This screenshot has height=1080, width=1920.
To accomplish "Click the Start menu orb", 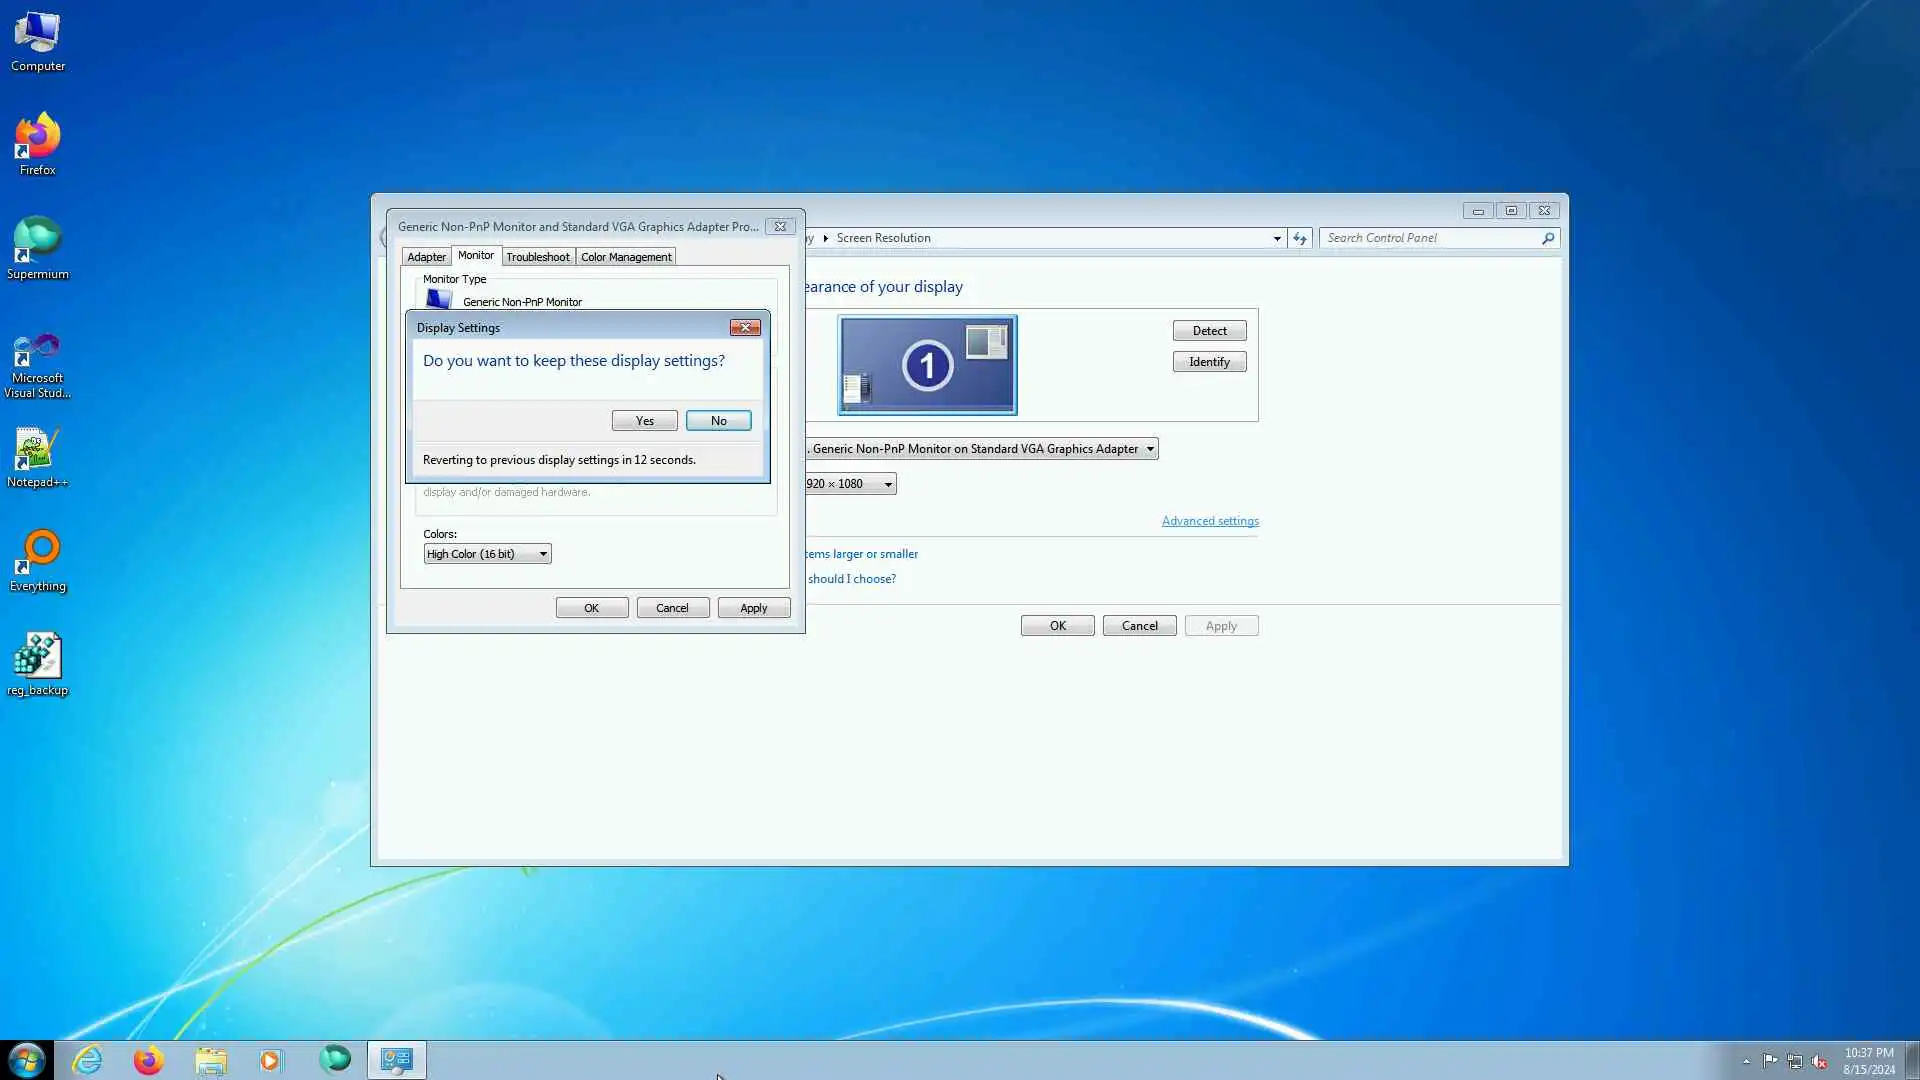I will (27, 1060).
